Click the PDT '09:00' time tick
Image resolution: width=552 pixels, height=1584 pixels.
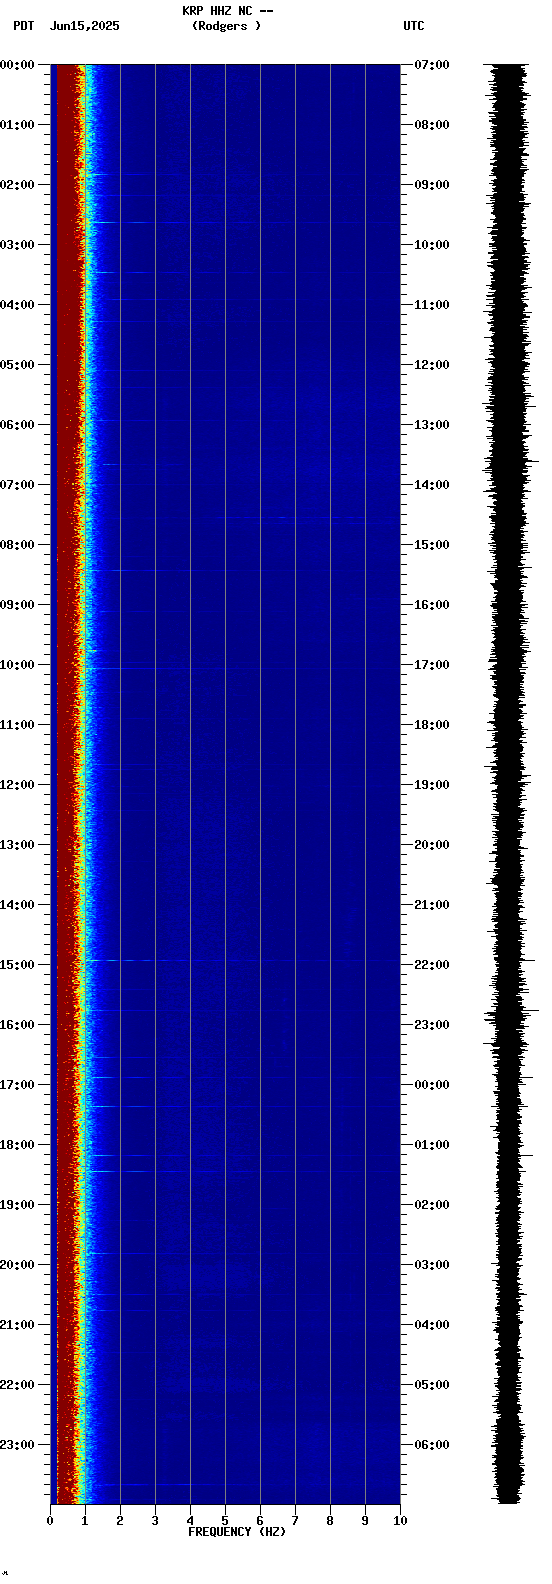(x=17, y=605)
